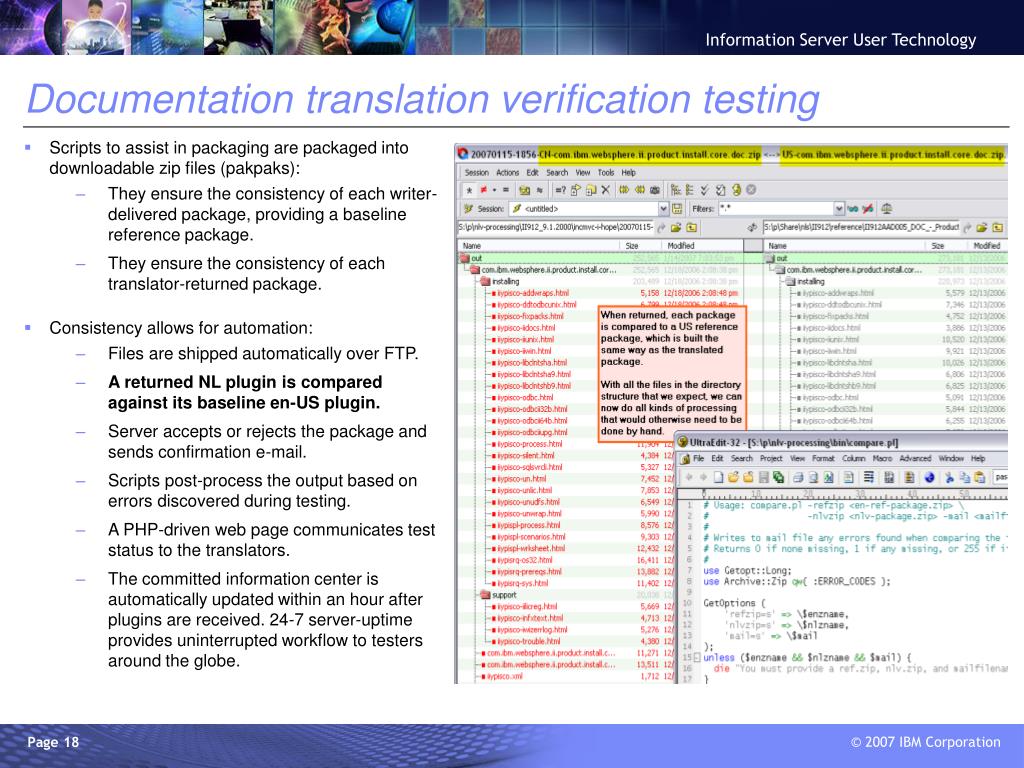Image resolution: width=1024 pixels, height=768 pixels.
Task: Click the back arrow in UltraEdit toolbar
Action: [x=688, y=477]
